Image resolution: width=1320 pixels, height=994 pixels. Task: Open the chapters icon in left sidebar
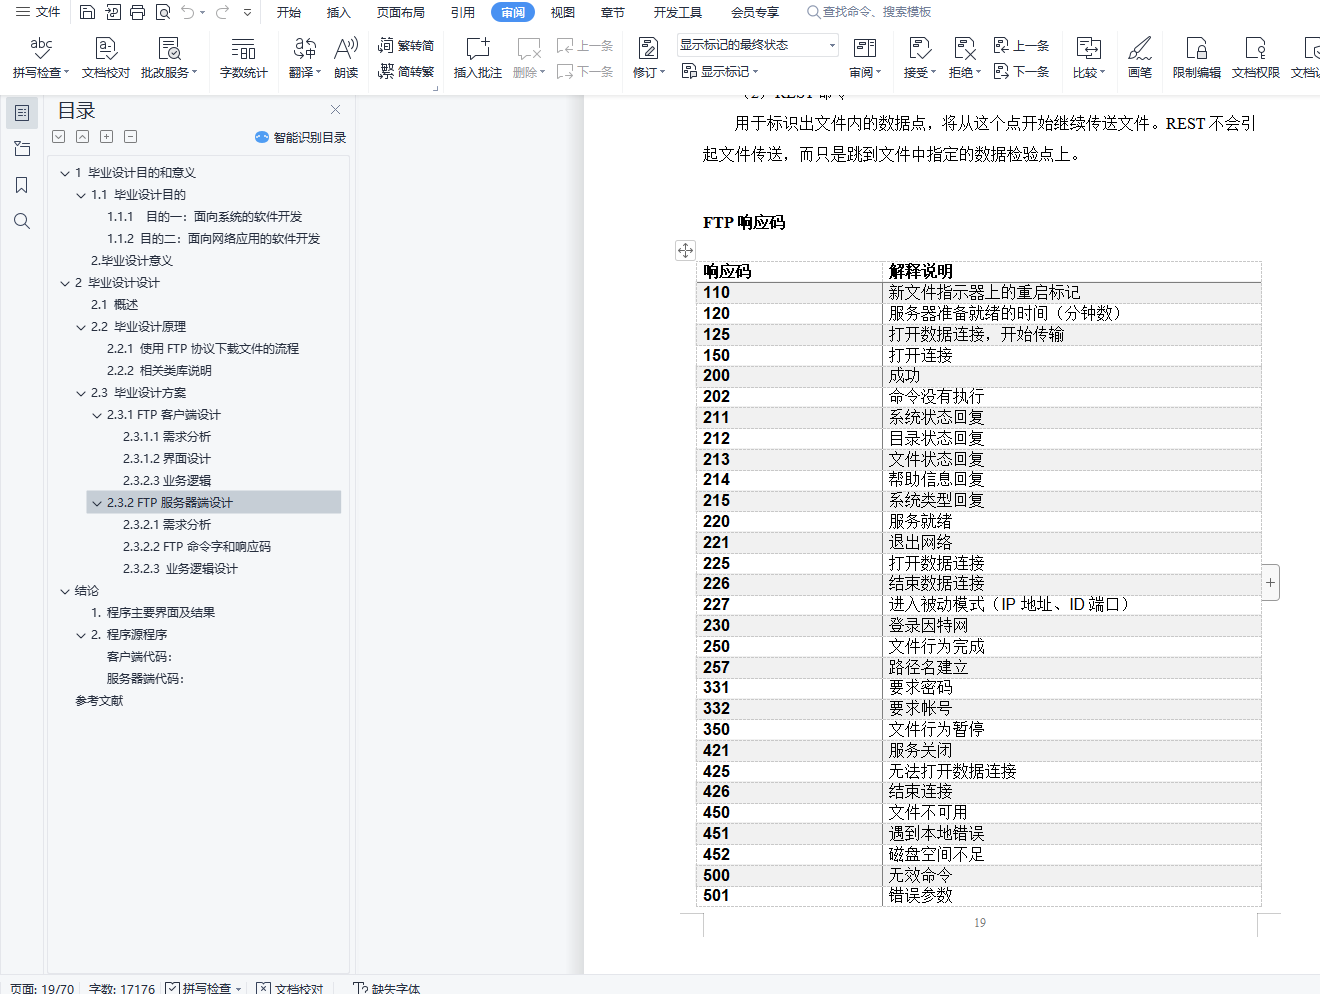pos(22,149)
